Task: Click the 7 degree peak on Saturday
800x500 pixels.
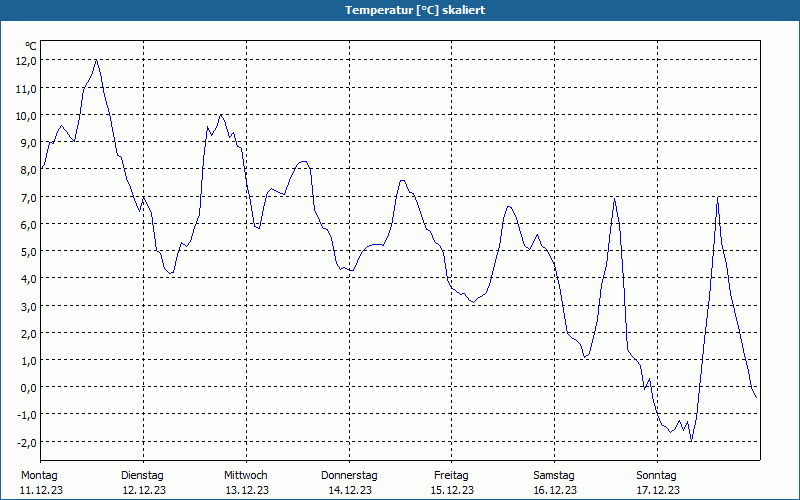Action: pyautogui.click(x=615, y=198)
